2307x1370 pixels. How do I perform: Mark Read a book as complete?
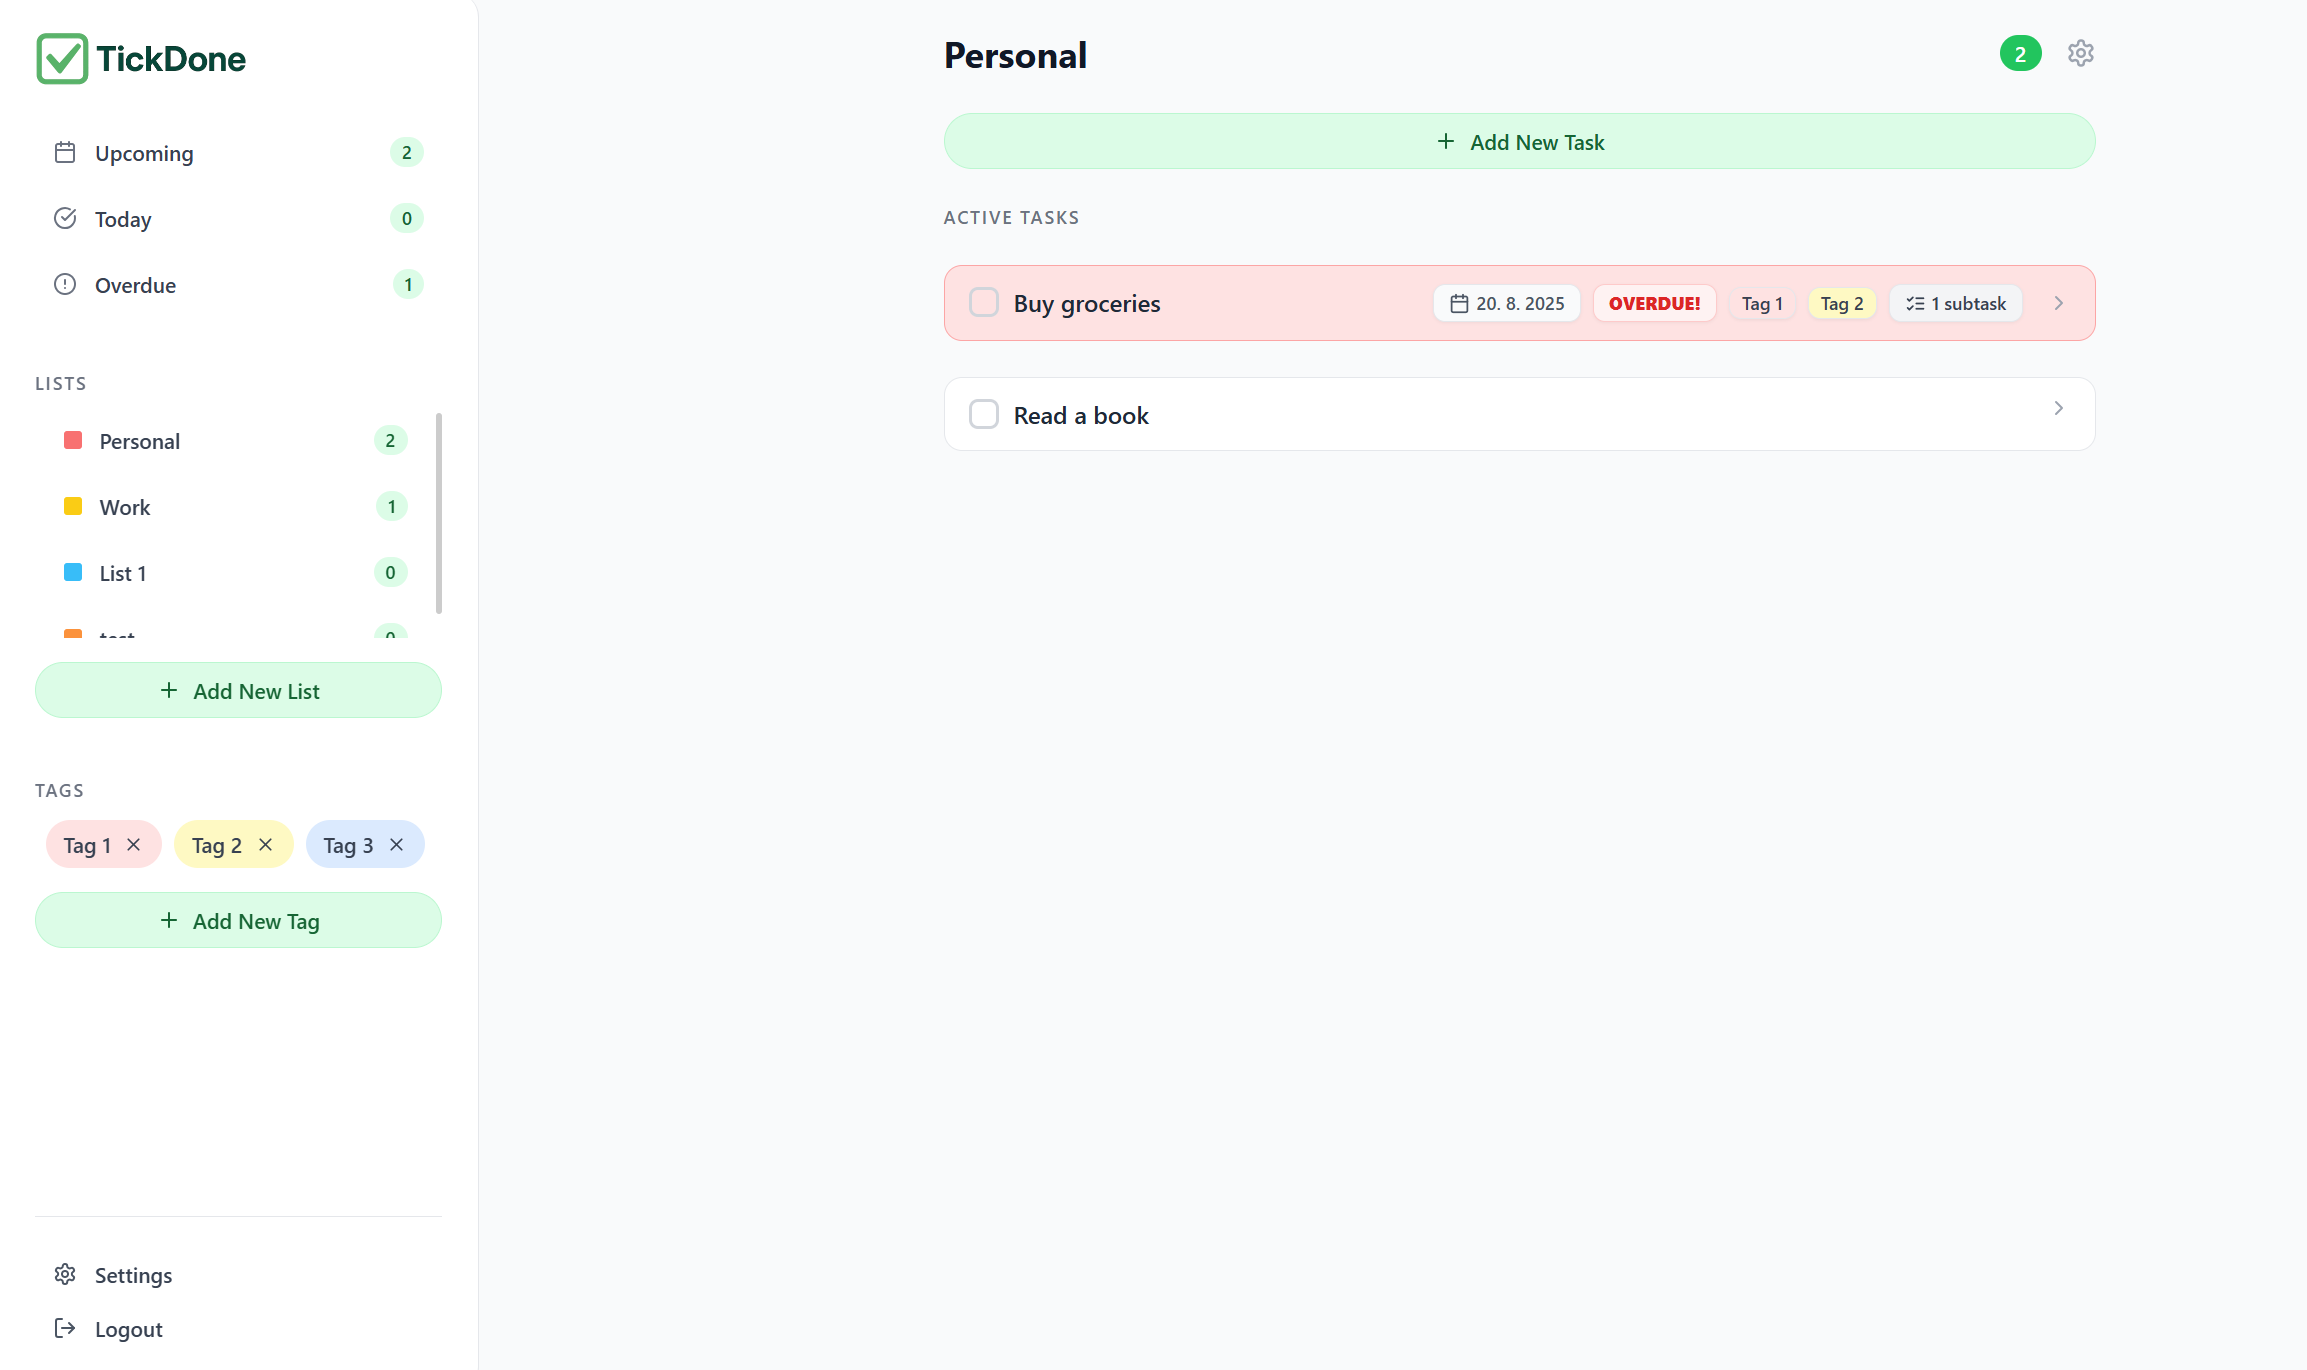(x=983, y=413)
